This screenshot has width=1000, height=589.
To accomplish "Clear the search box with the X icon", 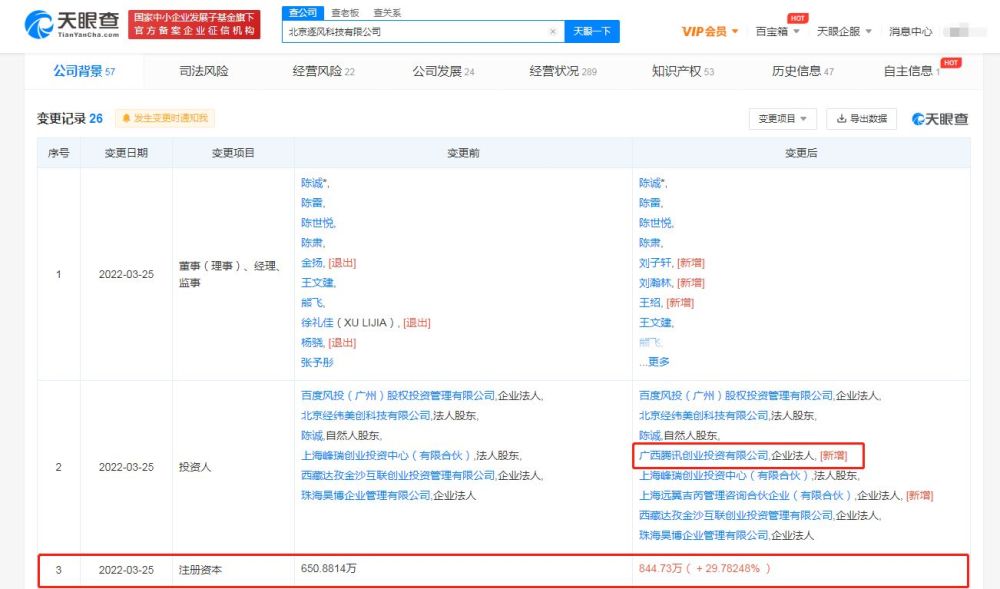I will coord(553,31).
